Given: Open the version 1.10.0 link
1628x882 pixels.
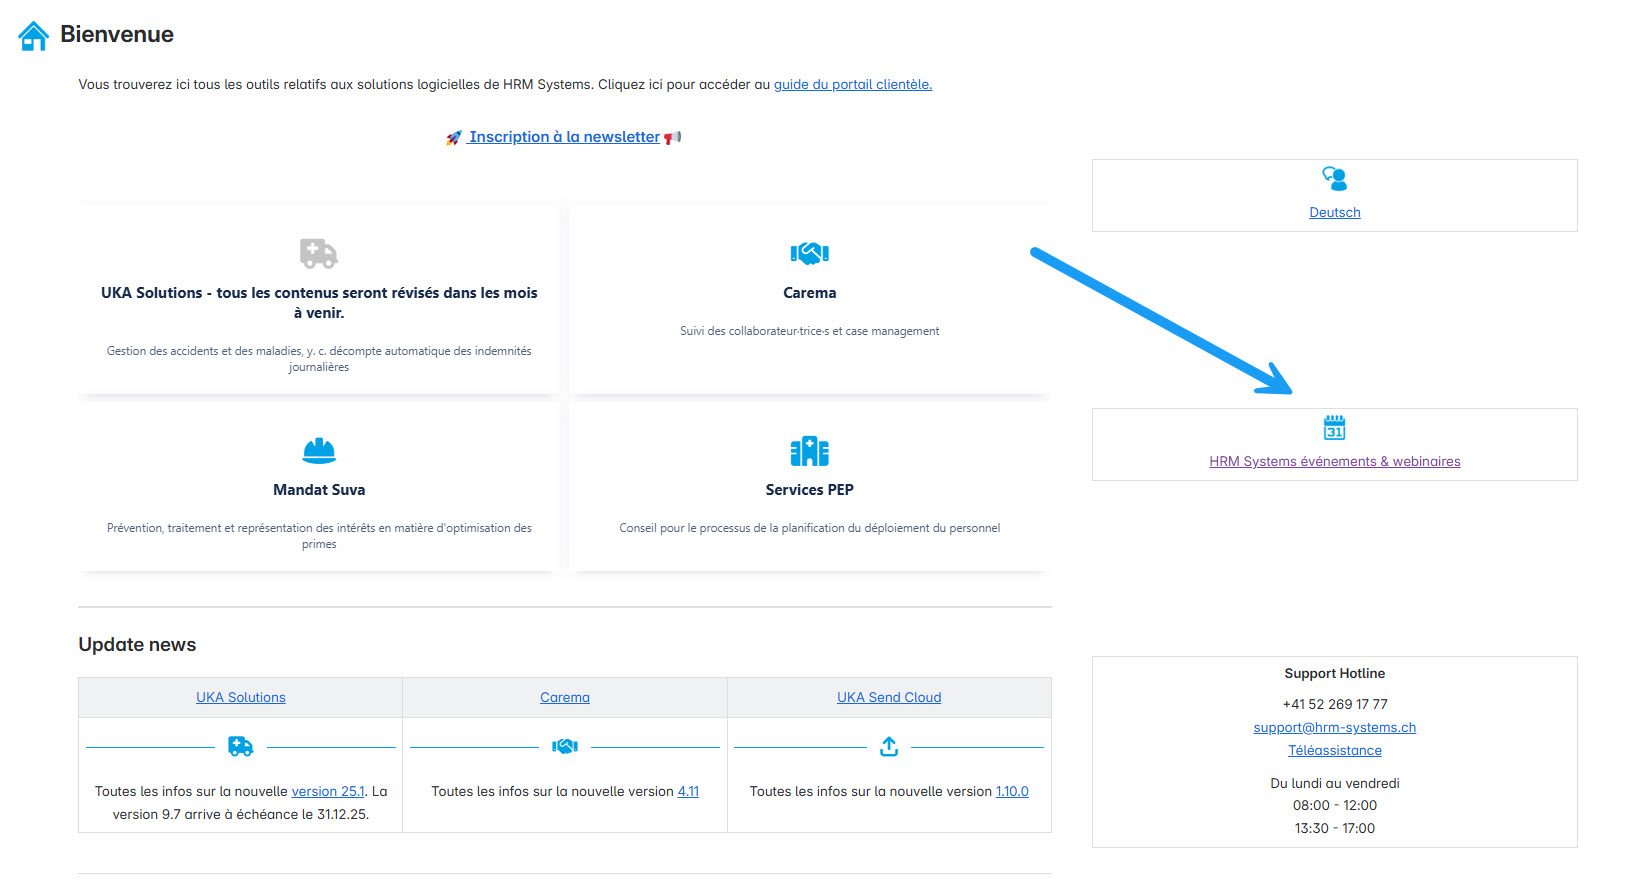Looking at the screenshot, I should 1012,791.
